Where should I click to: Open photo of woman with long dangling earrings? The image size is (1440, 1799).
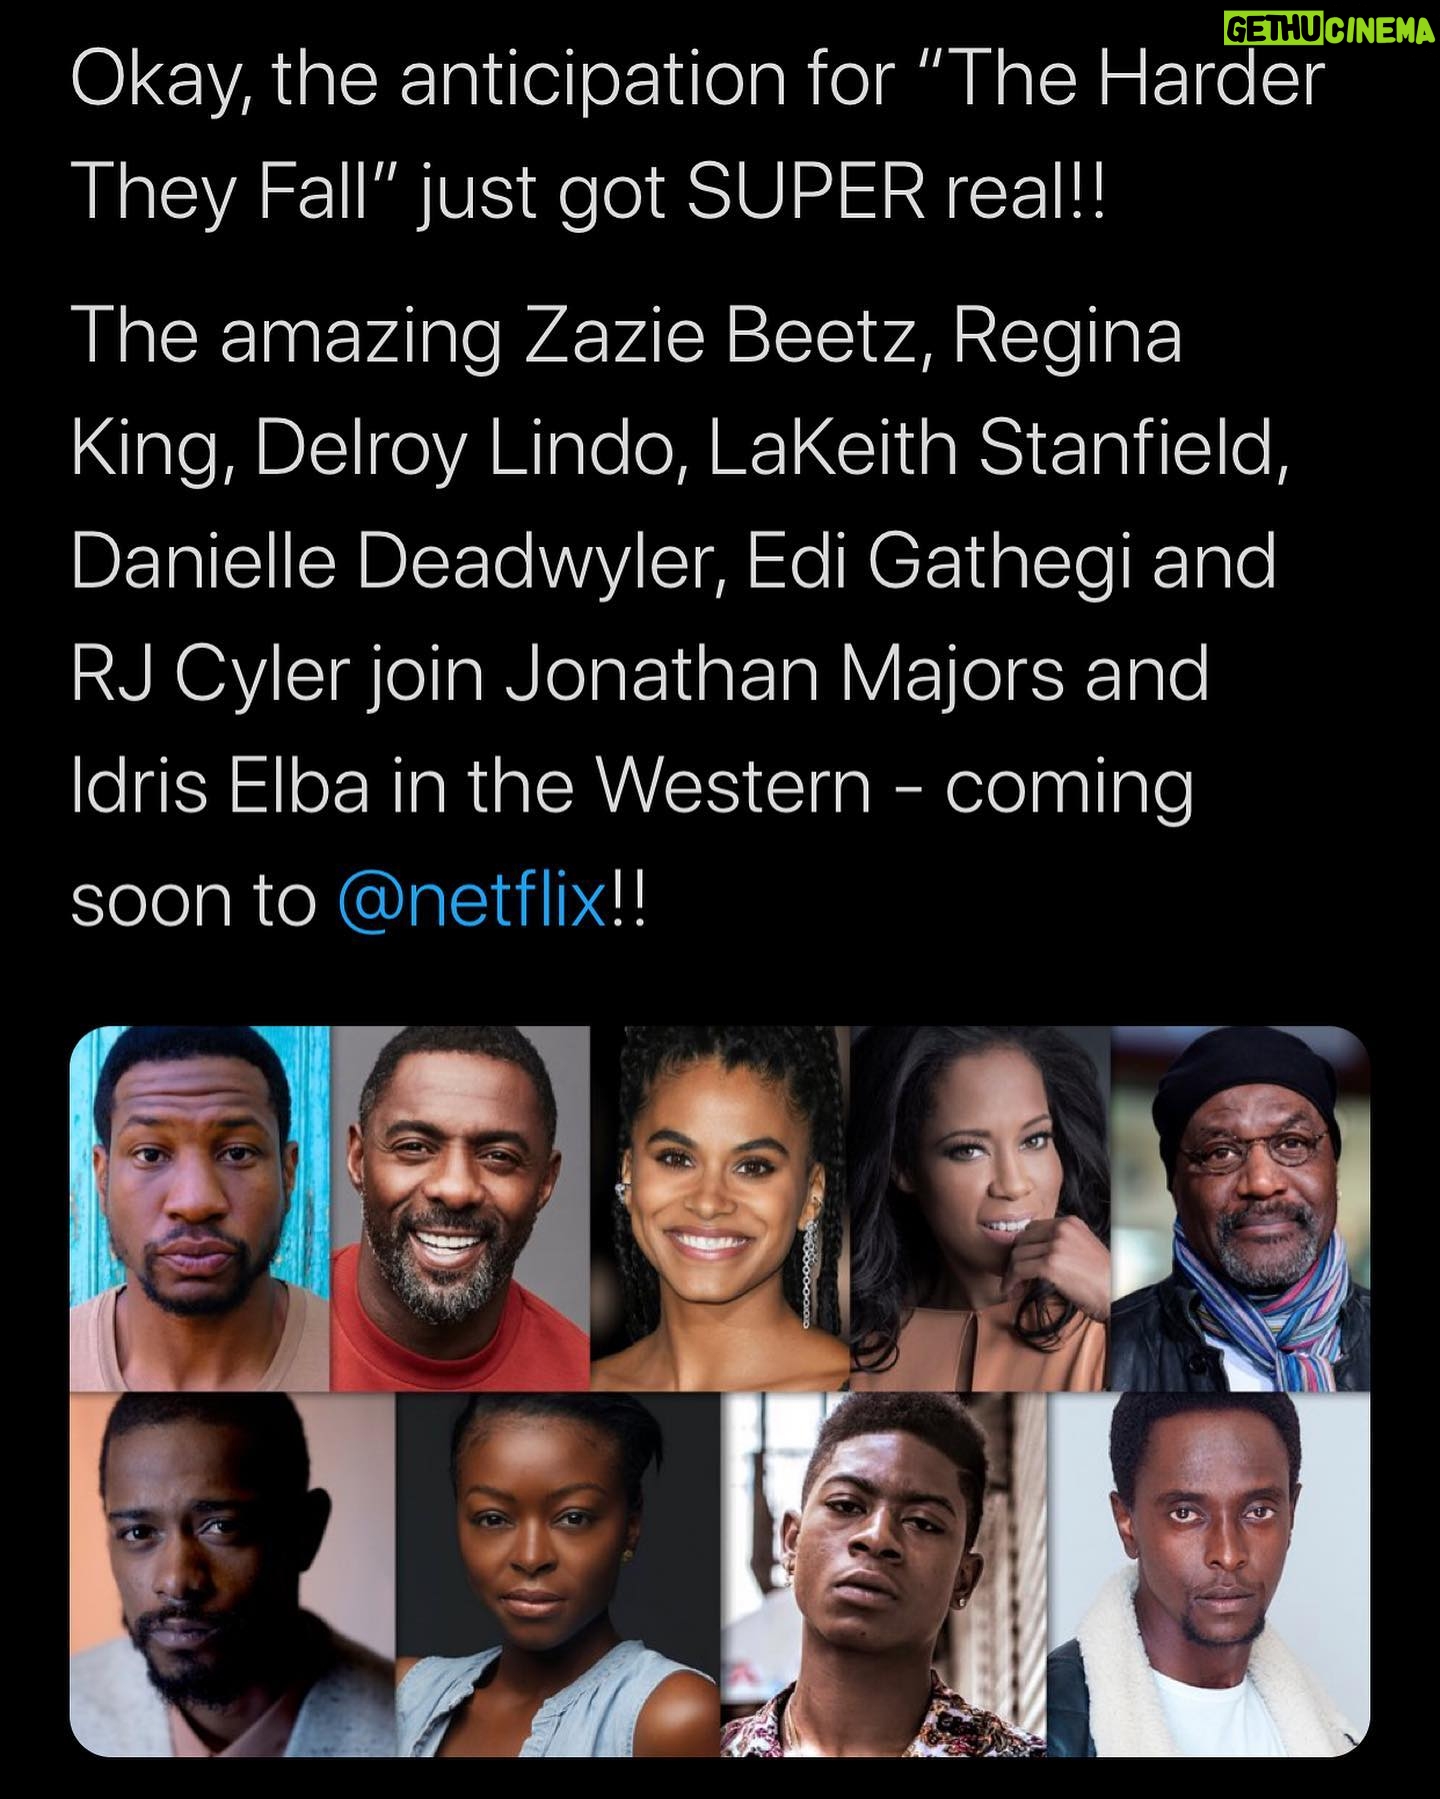[x=720, y=1208]
